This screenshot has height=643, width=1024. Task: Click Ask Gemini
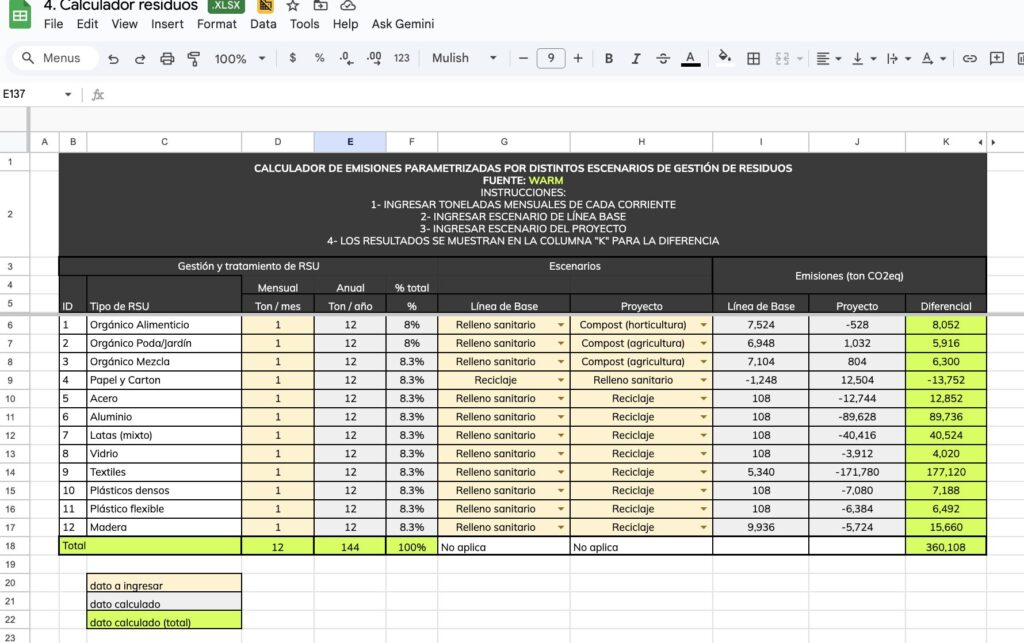point(403,24)
